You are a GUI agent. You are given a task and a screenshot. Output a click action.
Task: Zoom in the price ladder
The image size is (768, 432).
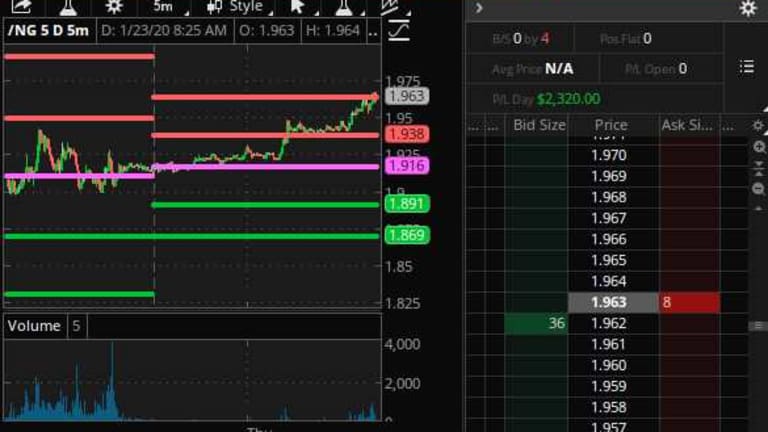point(759,147)
